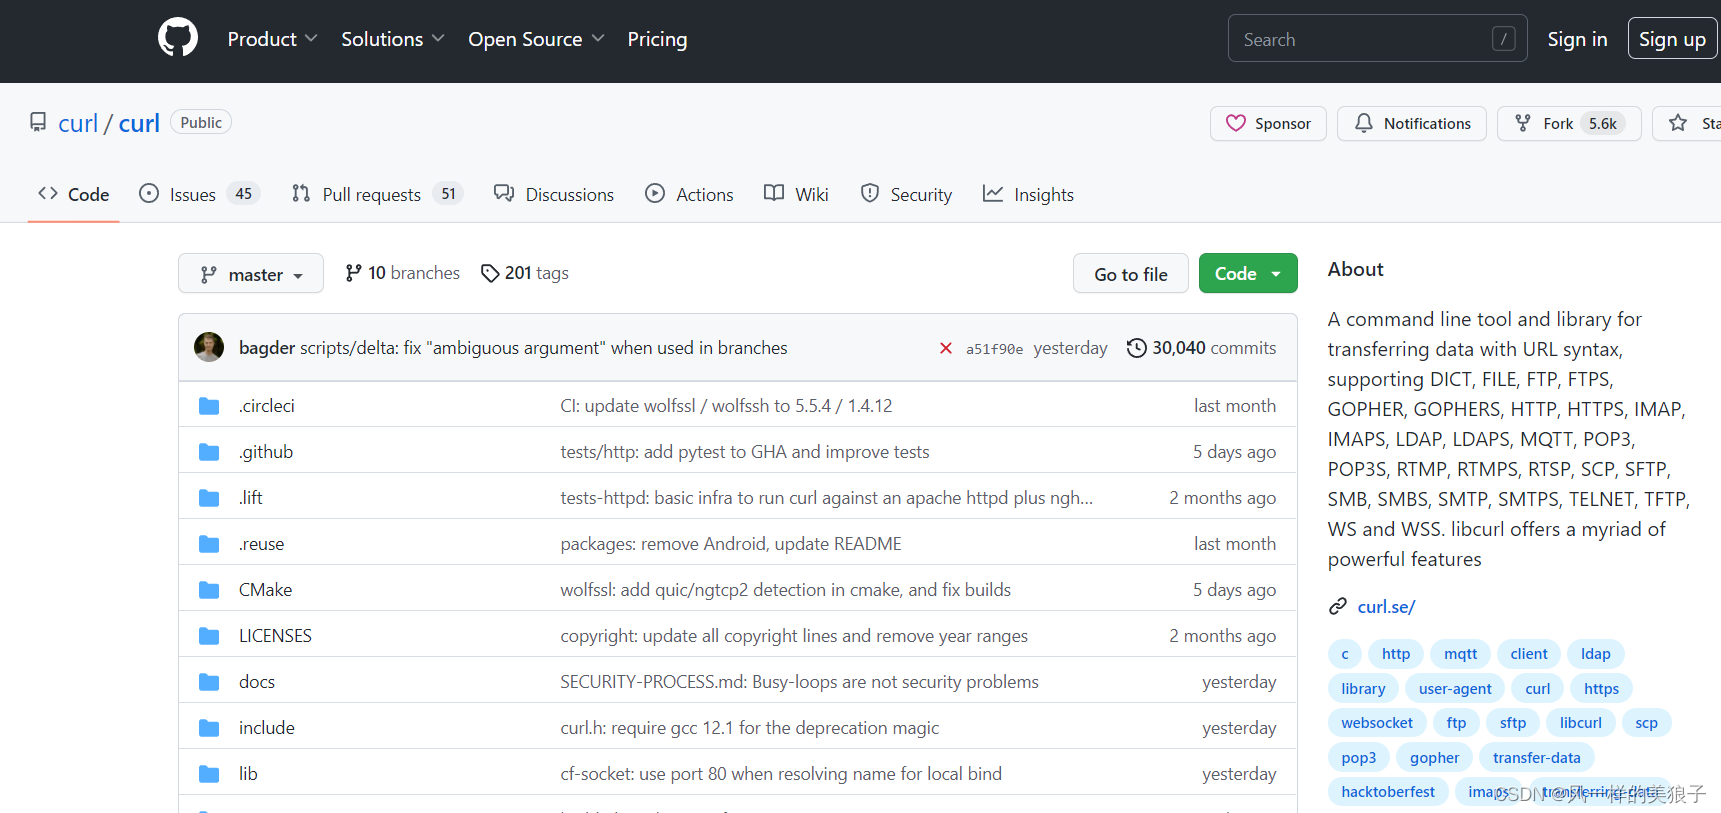The width and height of the screenshot is (1721, 813).
Task: Click the websocket topic tag
Action: point(1377,723)
